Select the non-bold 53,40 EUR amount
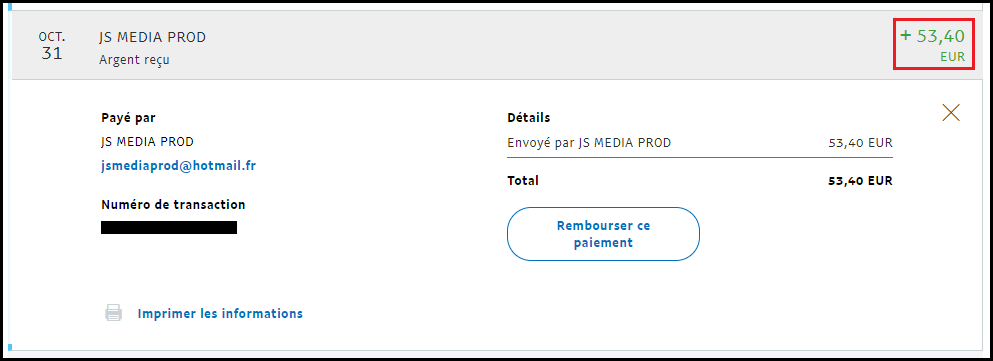The image size is (993, 361). pyautogui.click(x=861, y=143)
